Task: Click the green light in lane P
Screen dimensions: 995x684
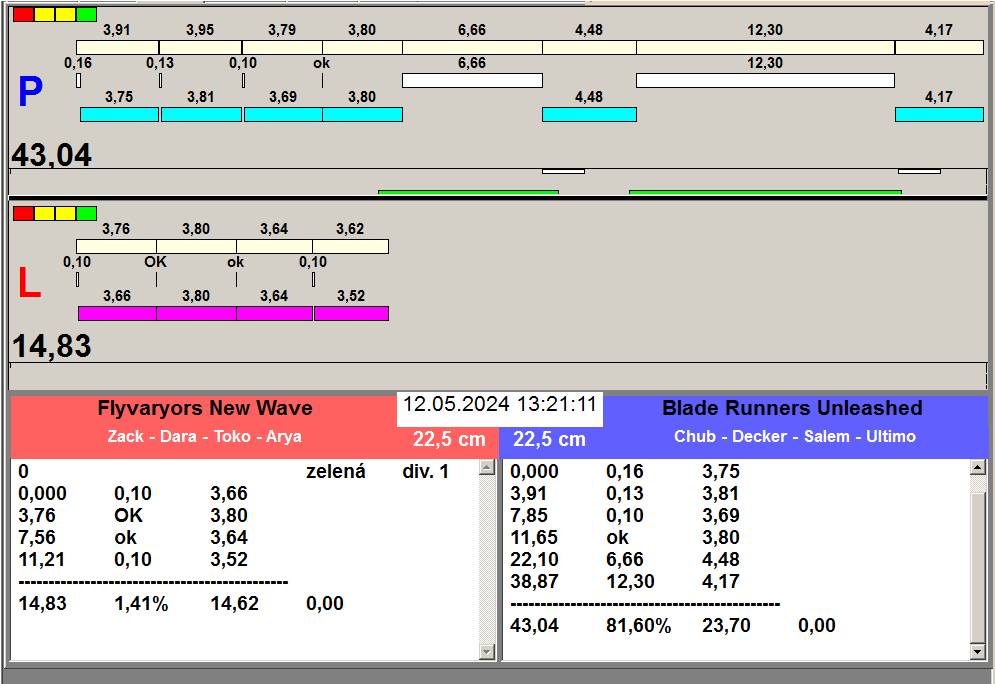Action: pyautogui.click(x=87, y=14)
